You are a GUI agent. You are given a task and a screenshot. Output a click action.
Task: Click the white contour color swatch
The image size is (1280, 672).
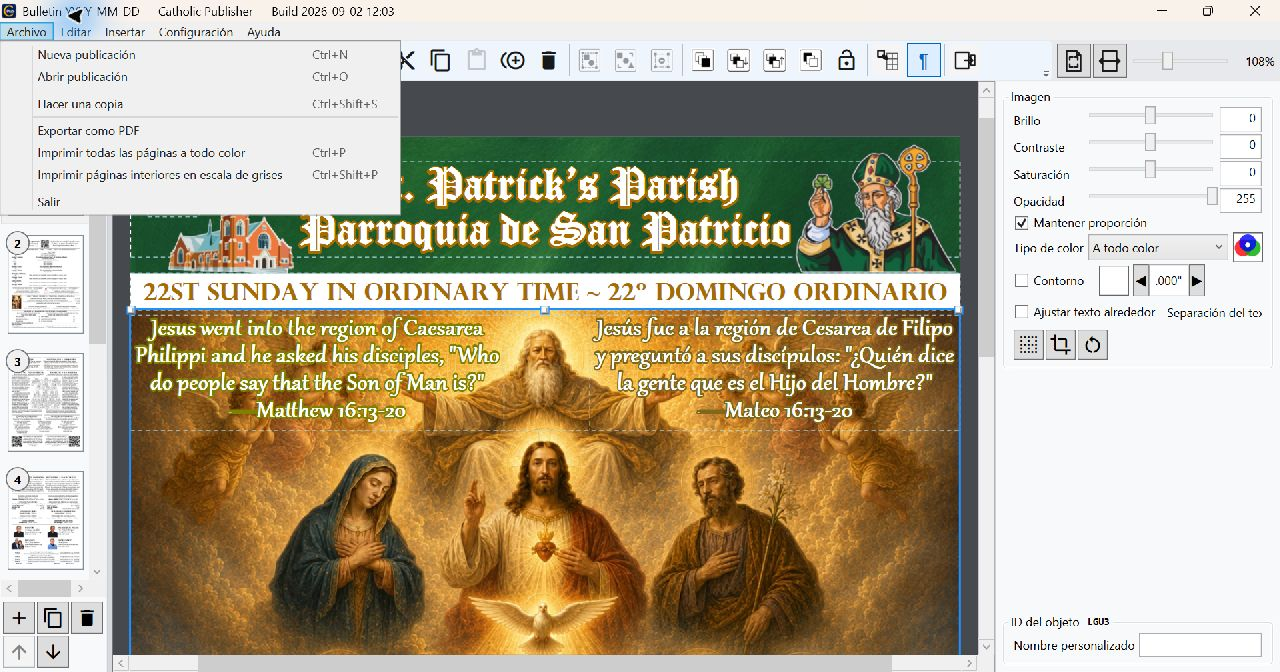[x=1113, y=281]
